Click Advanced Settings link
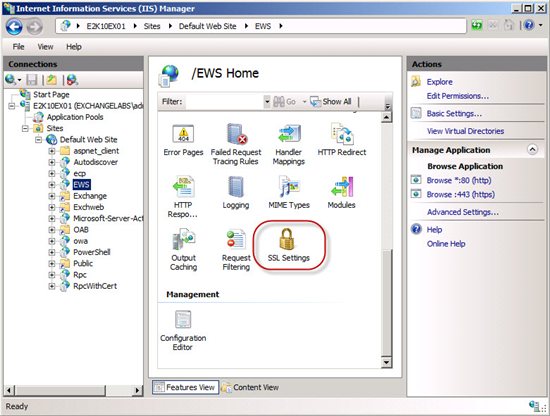The height and width of the screenshot is (416, 550). pos(463,212)
